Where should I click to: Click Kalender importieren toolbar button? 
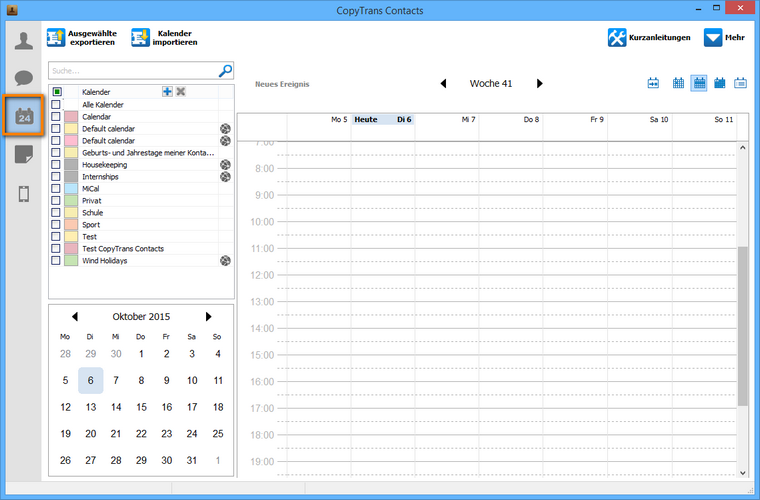(164, 38)
